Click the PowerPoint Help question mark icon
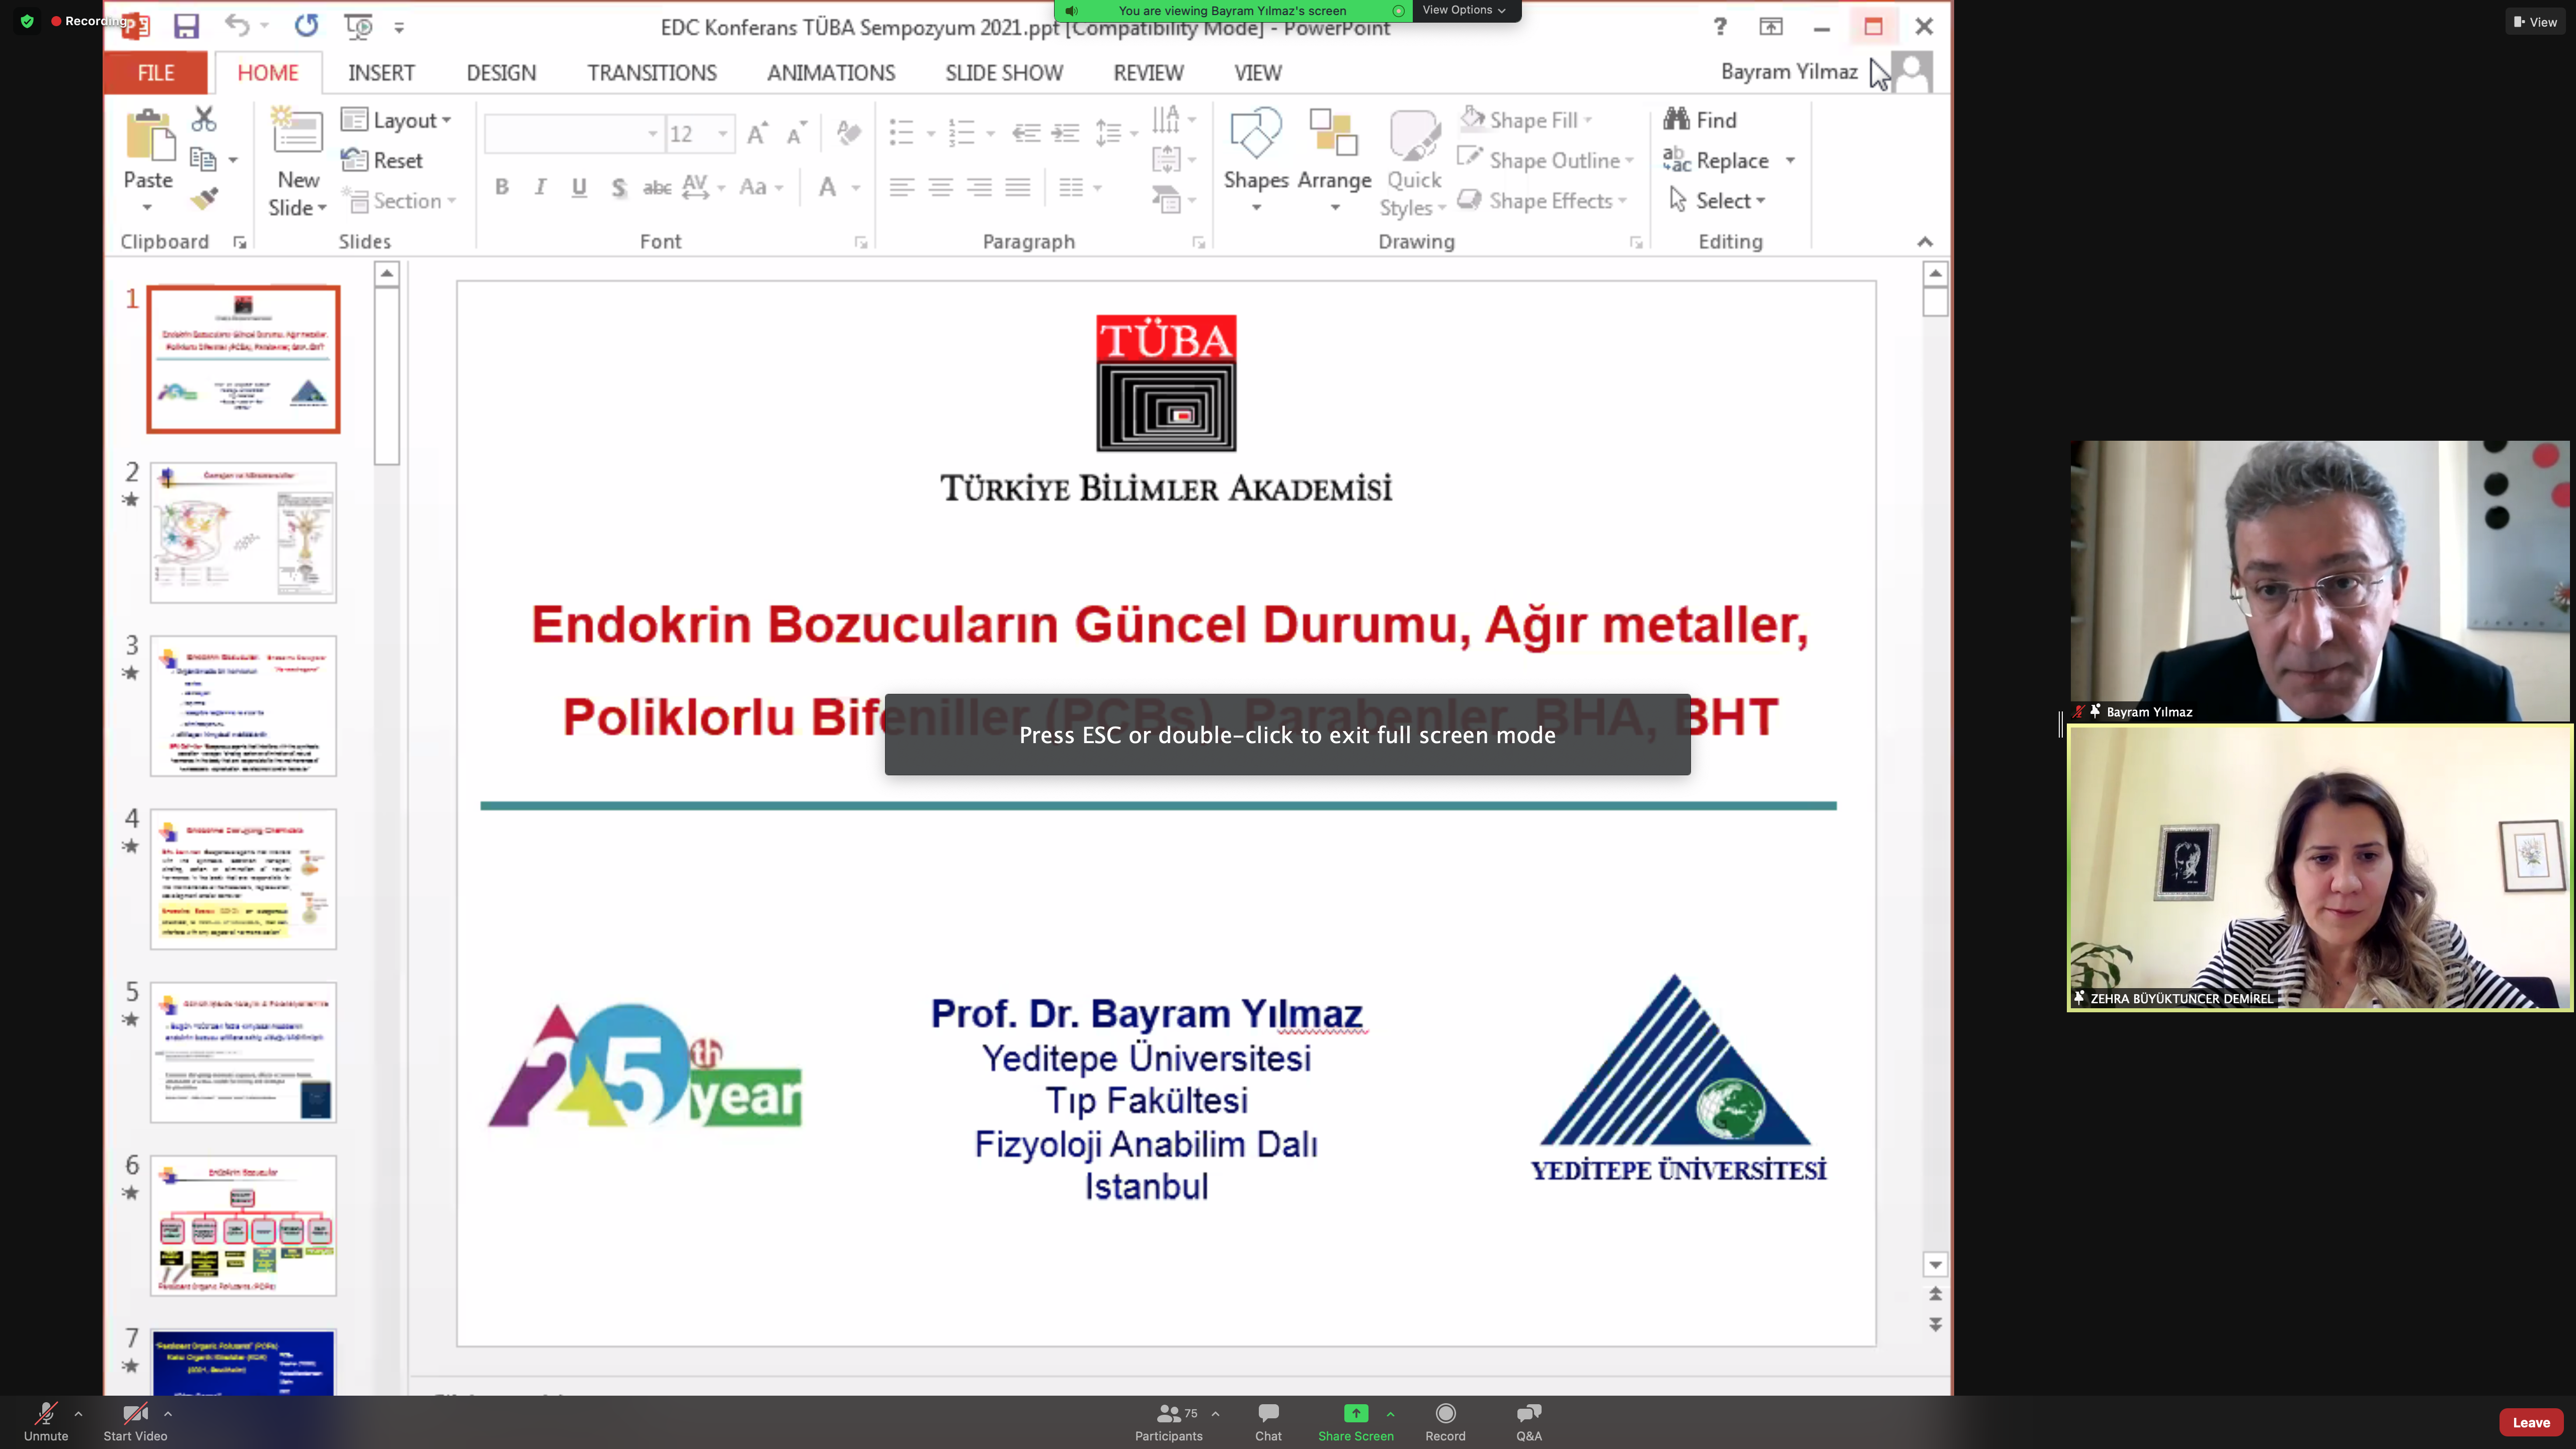The height and width of the screenshot is (1449, 2576). click(x=1720, y=27)
